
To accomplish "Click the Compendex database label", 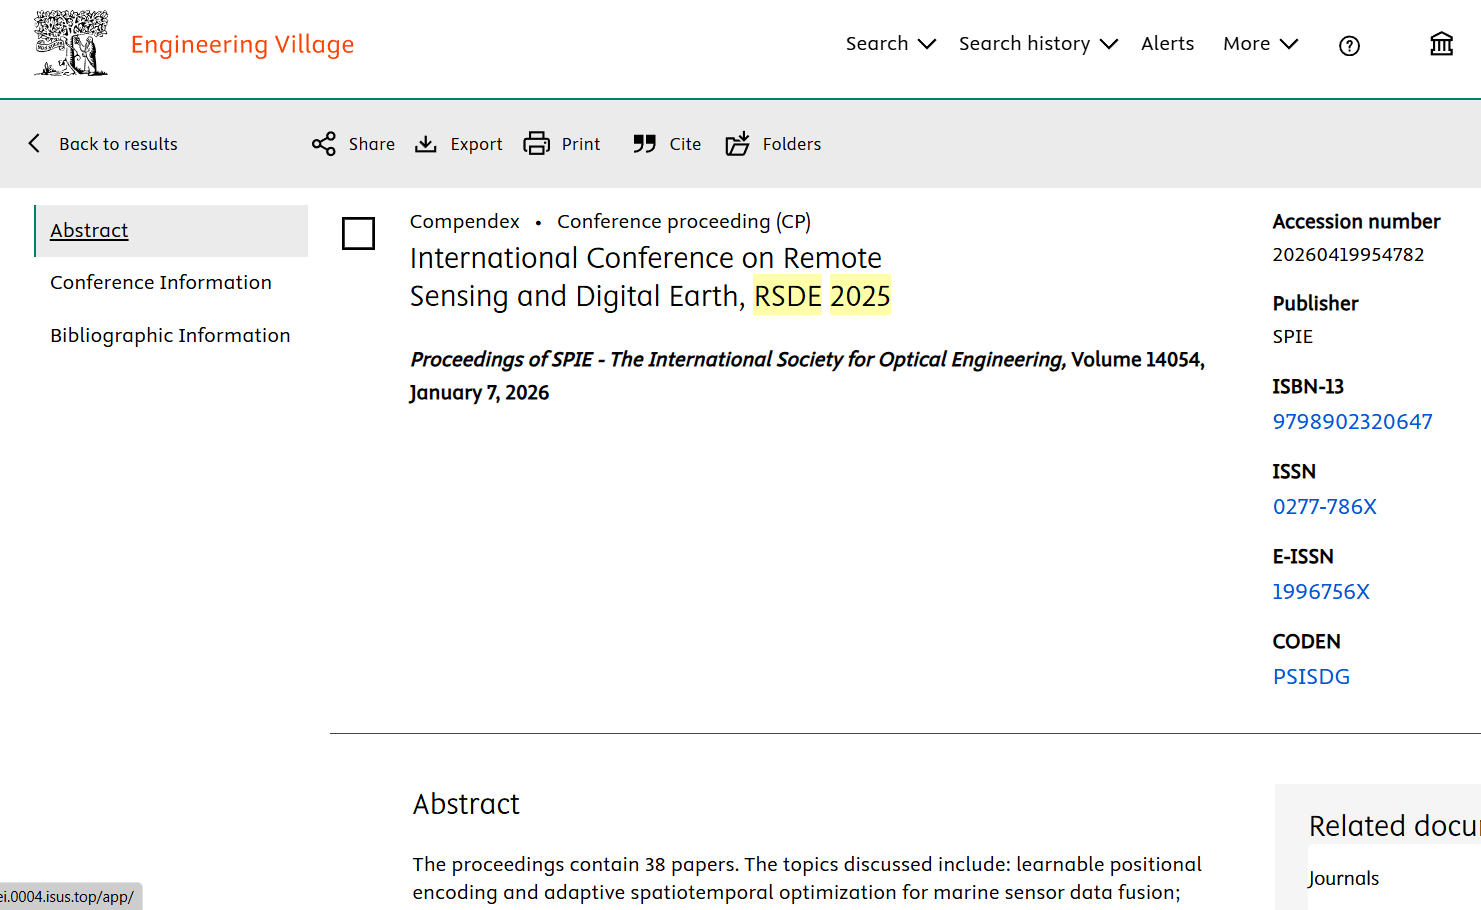I will (x=465, y=222).
